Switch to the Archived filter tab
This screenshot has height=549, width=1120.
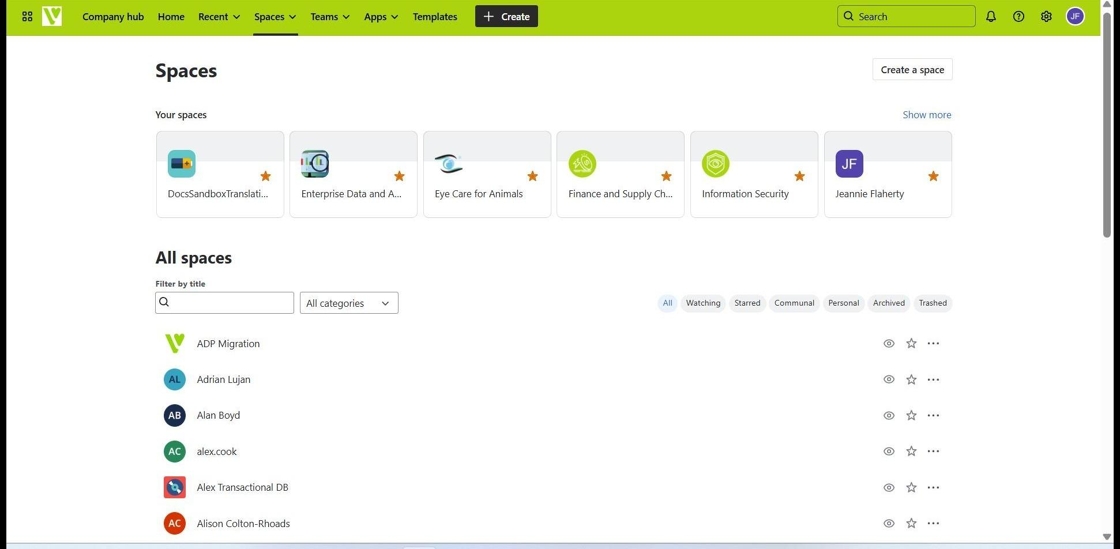(888, 303)
